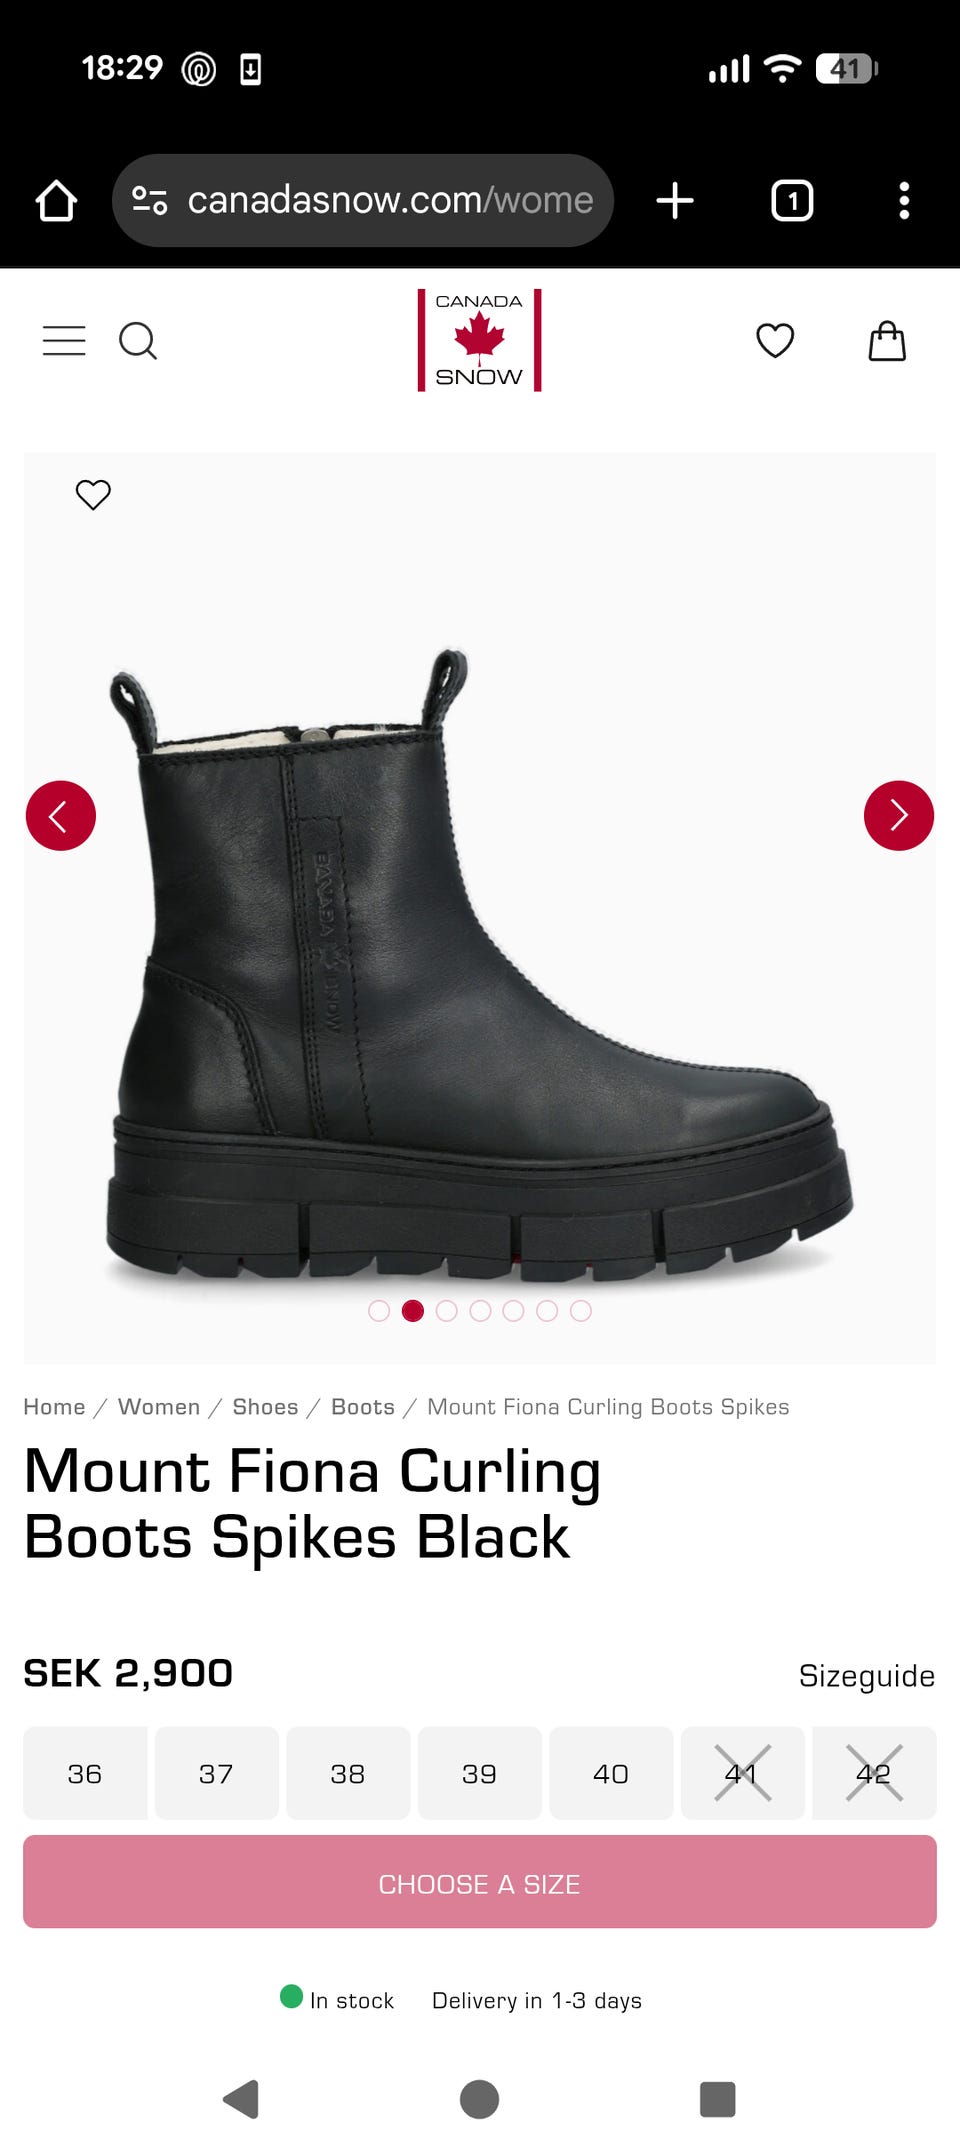Screen dimensions: 960x2155
Task: Jump to fourth image carousel dot
Action: (x=480, y=1311)
